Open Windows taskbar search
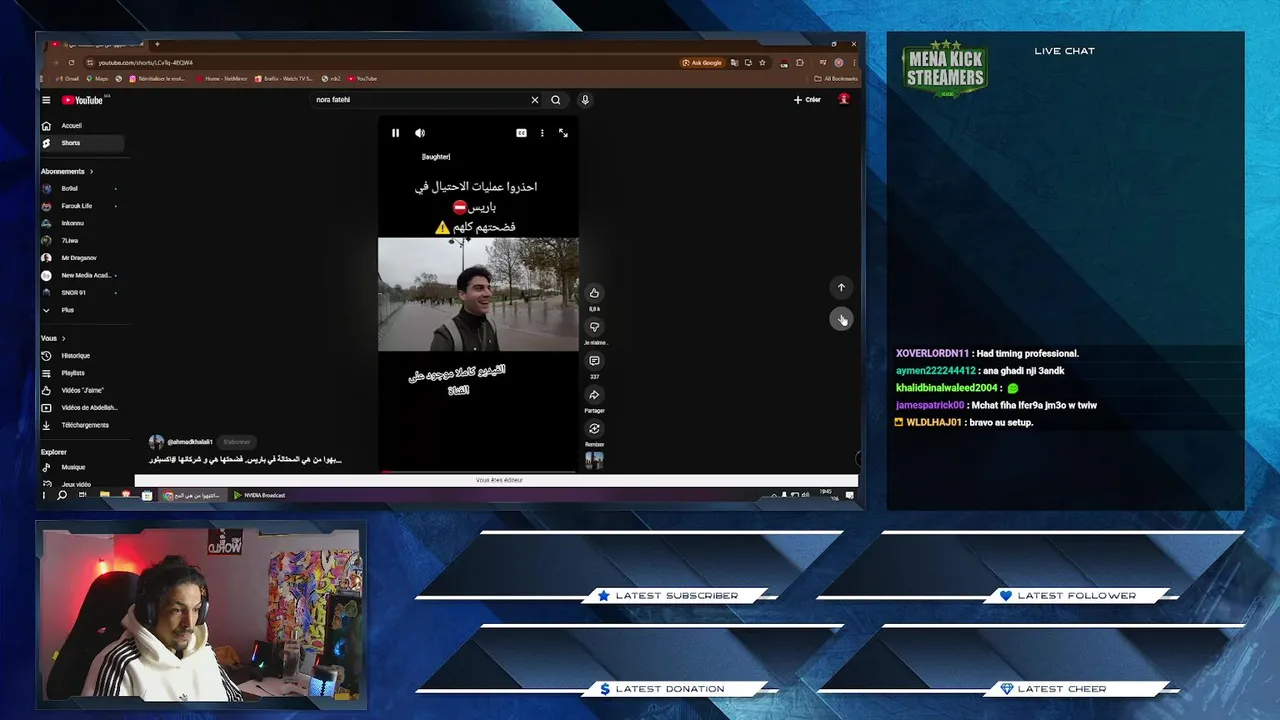The width and height of the screenshot is (1280, 720). tap(62, 495)
